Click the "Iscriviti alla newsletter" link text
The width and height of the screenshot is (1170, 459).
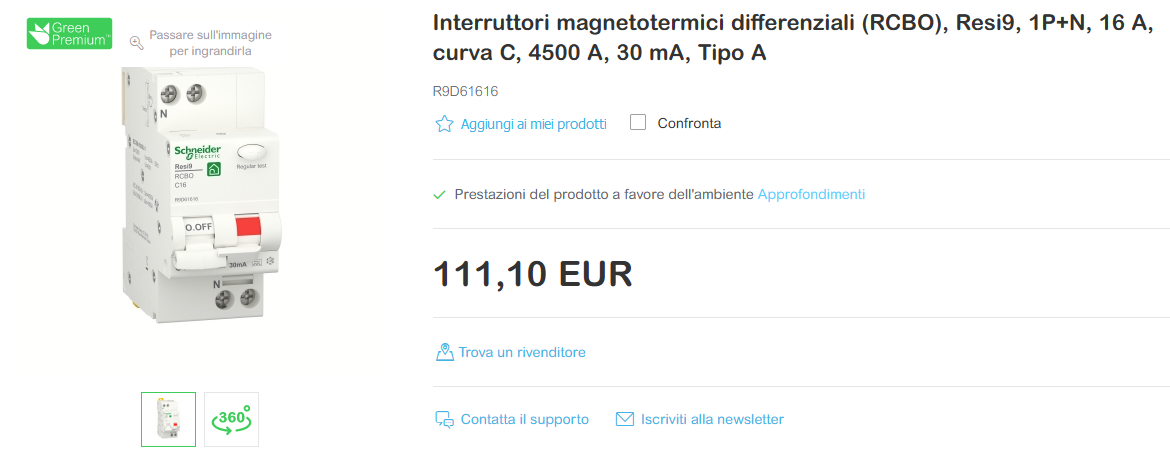[712, 419]
